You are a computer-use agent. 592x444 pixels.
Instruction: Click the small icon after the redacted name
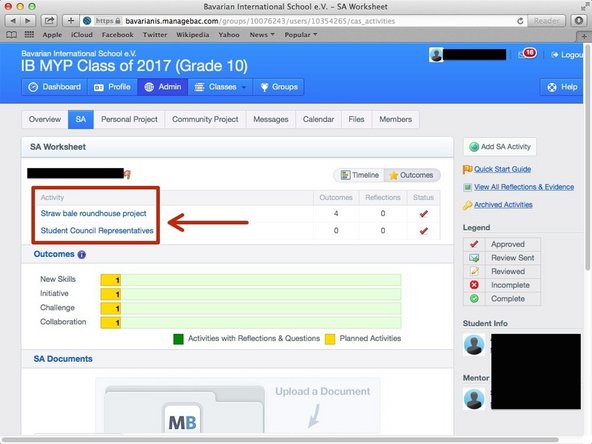[128, 174]
